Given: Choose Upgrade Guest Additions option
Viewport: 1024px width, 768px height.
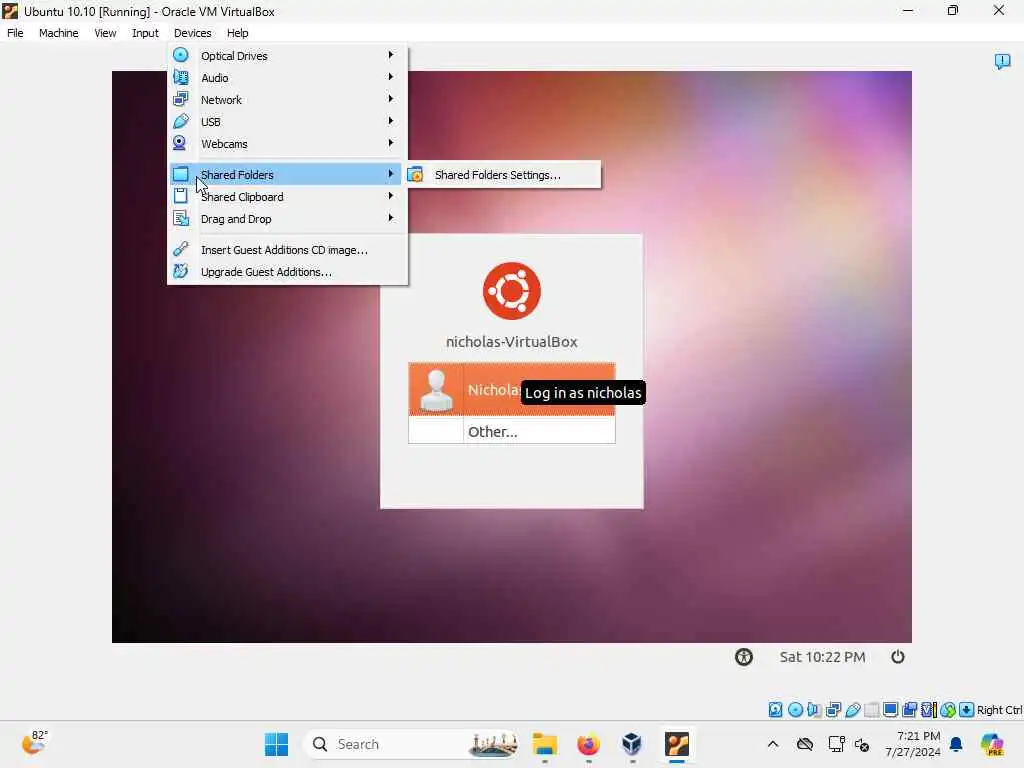Looking at the screenshot, I should click(x=287, y=272).
